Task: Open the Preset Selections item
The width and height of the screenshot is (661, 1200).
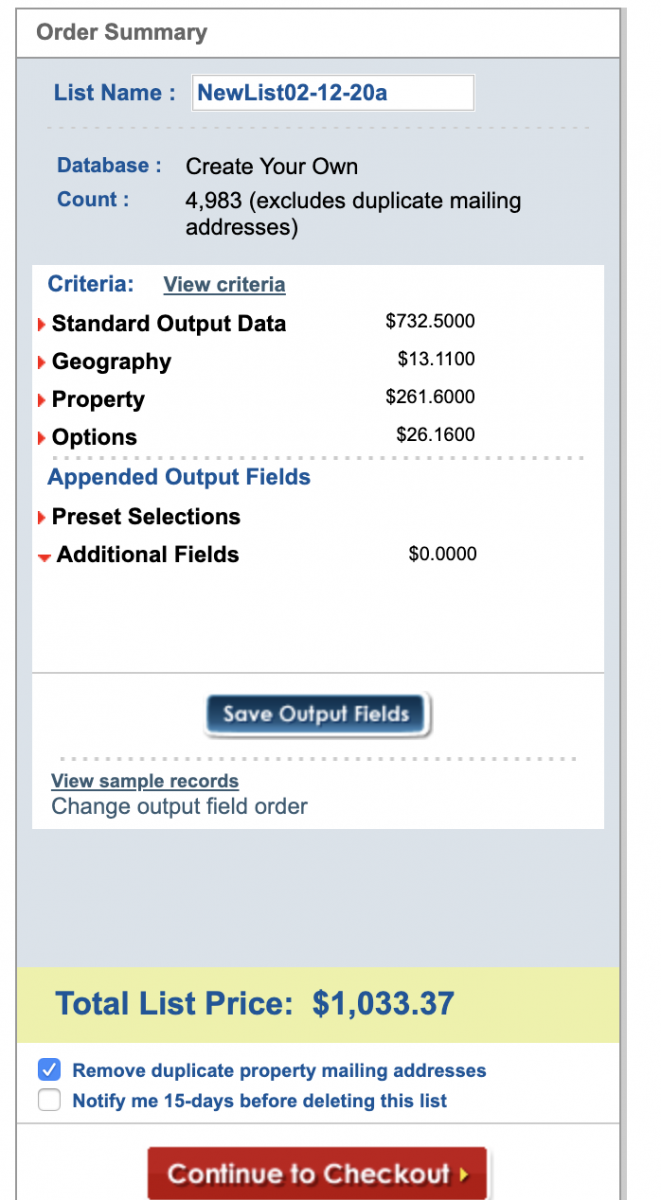Action: [146, 517]
